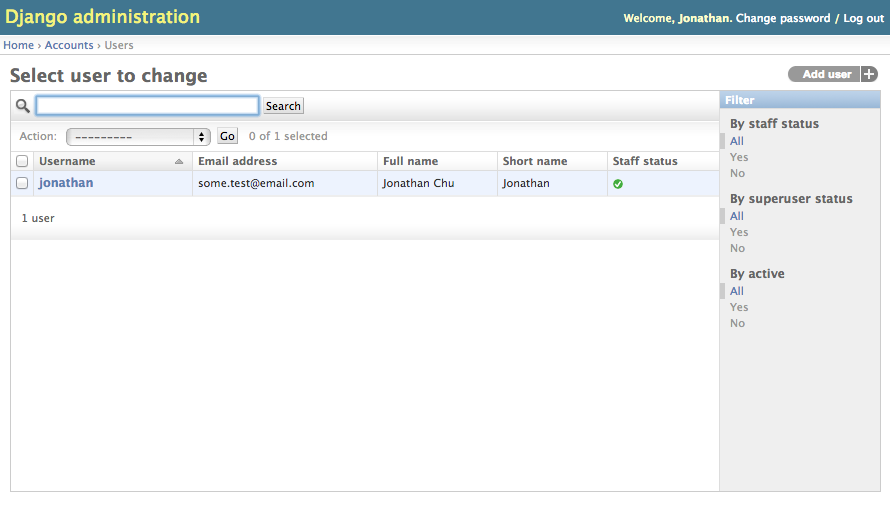The height and width of the screenshot is (509, 890).
Task: Select Yes under By active filter
Action: click(739, 307)
